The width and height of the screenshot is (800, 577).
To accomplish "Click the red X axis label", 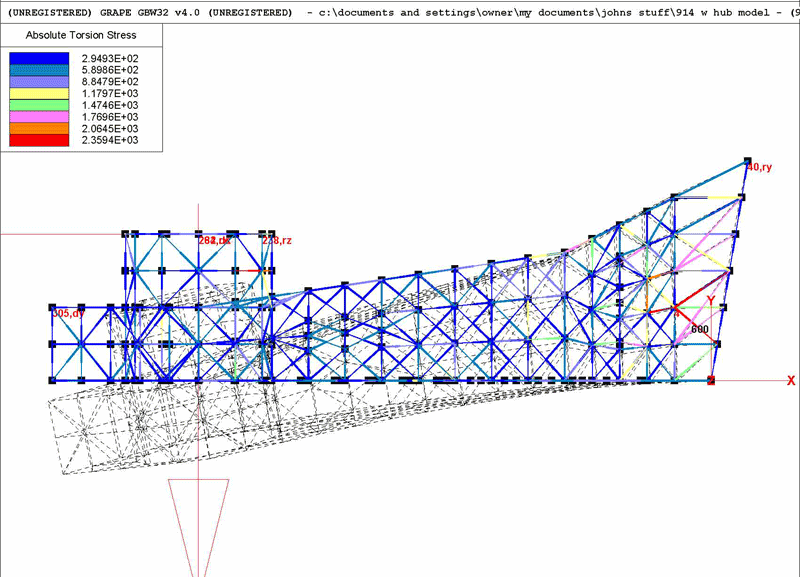I will [790, 381].
